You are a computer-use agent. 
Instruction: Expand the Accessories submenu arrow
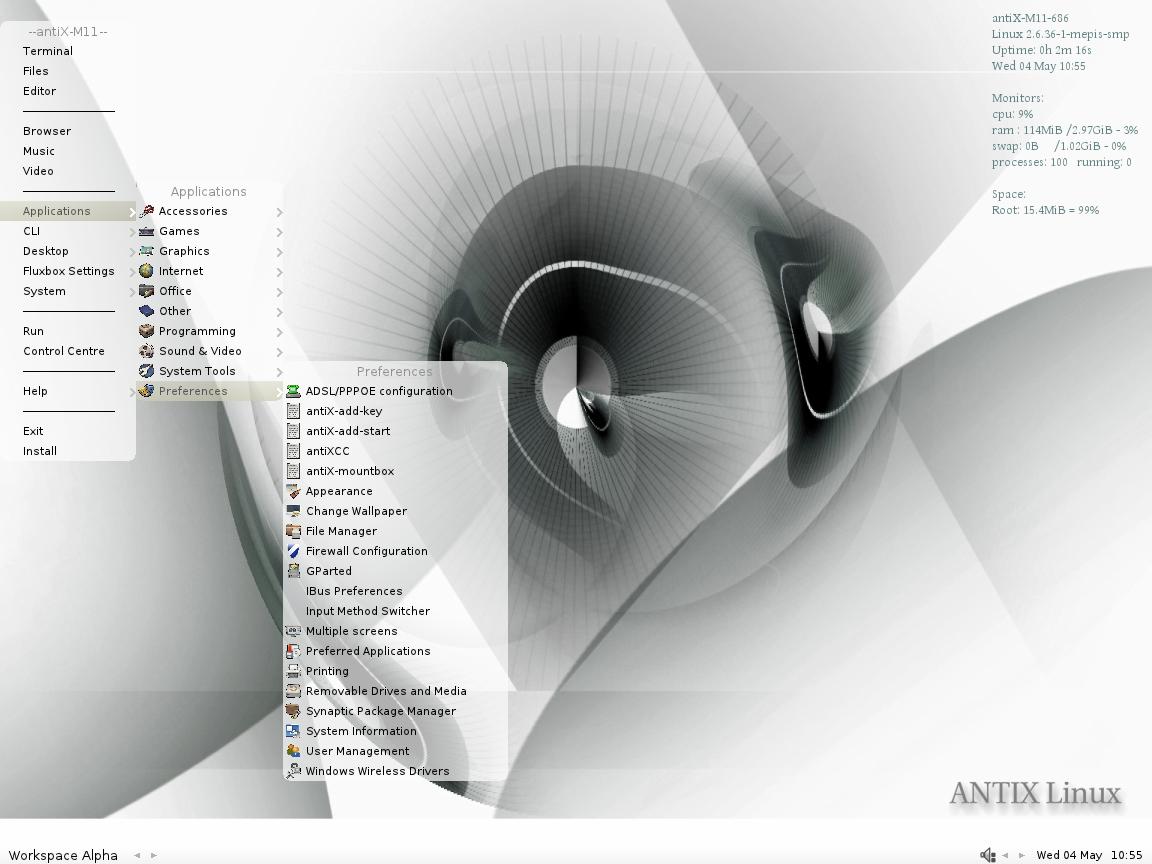279,212
